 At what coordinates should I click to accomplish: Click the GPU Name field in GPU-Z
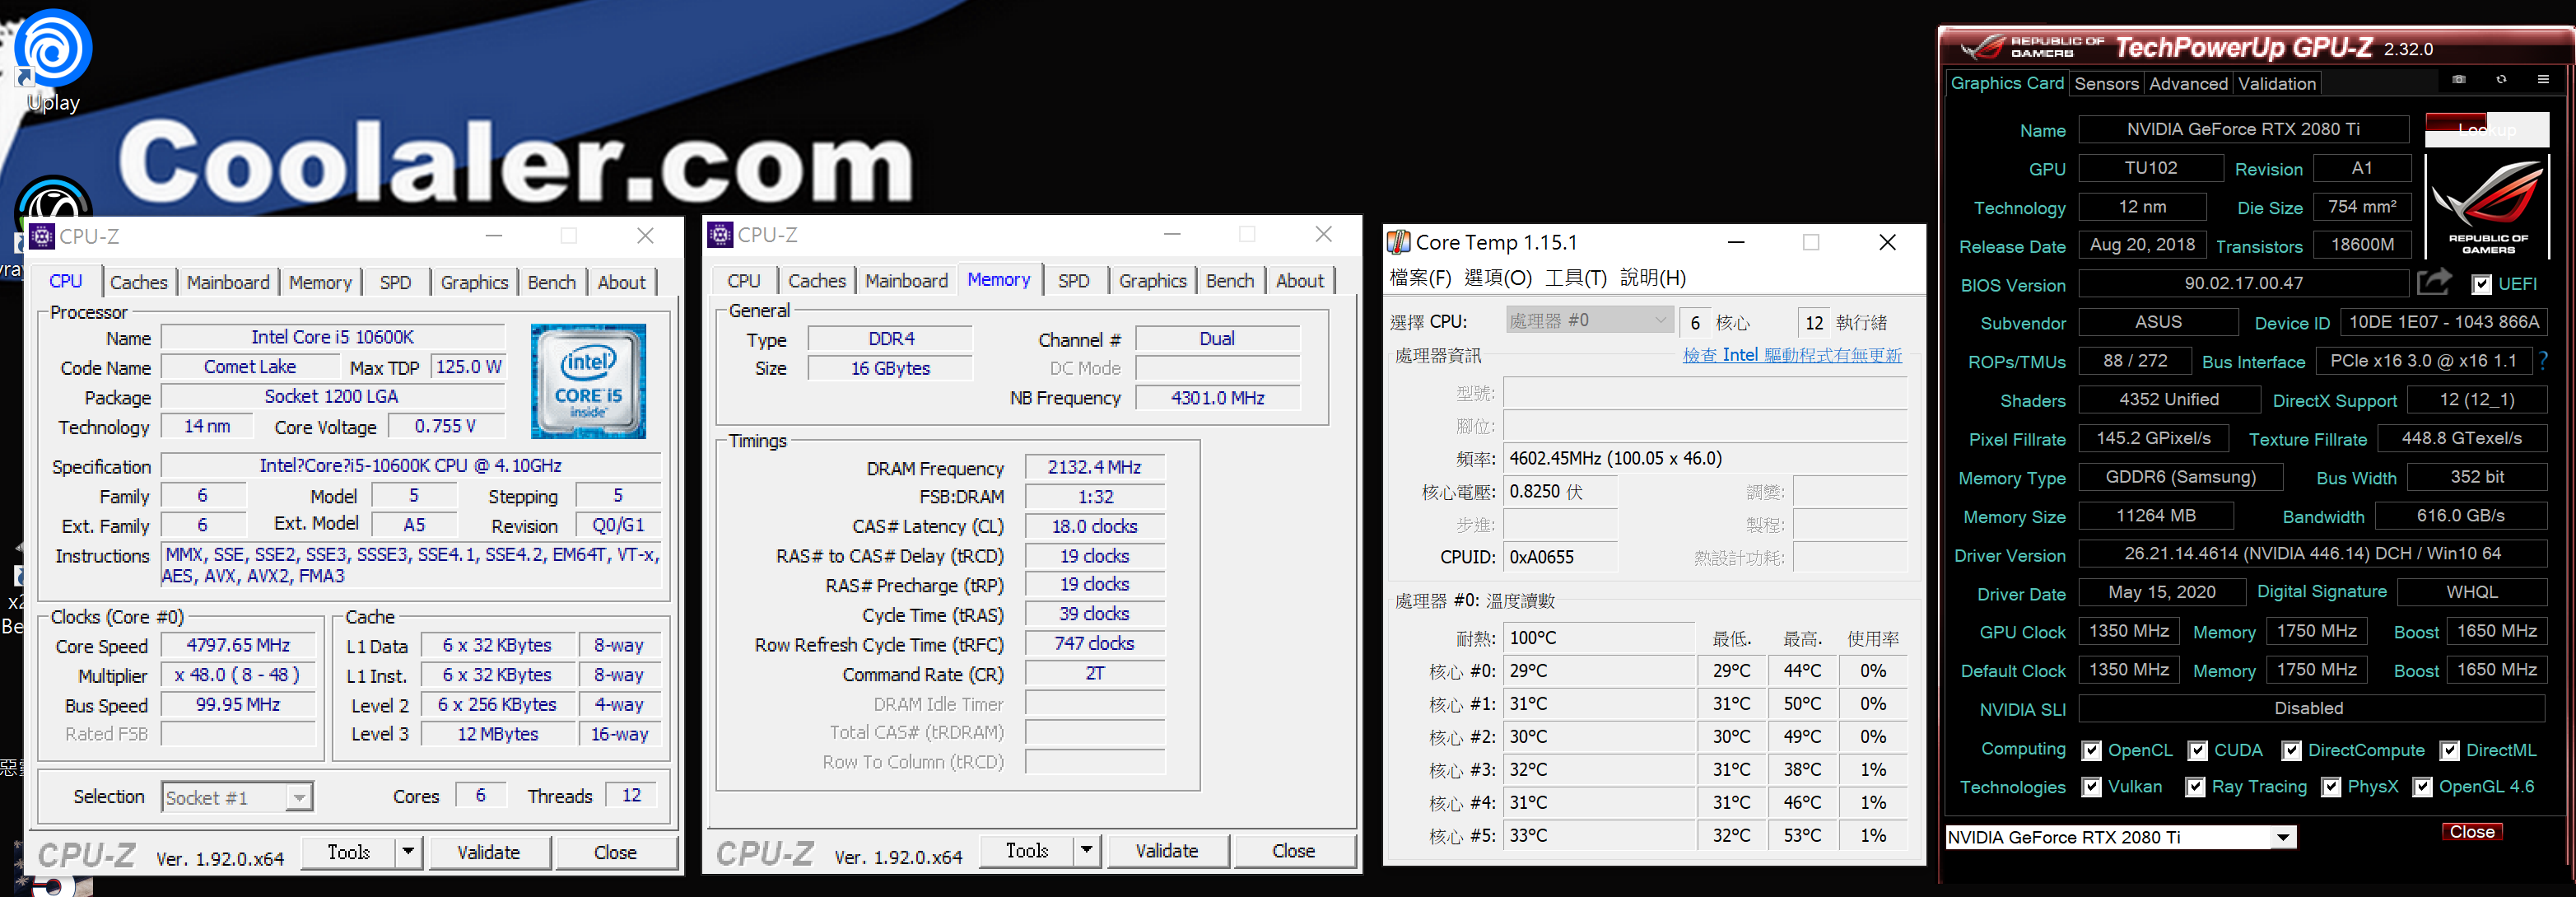pos(2243,129)
